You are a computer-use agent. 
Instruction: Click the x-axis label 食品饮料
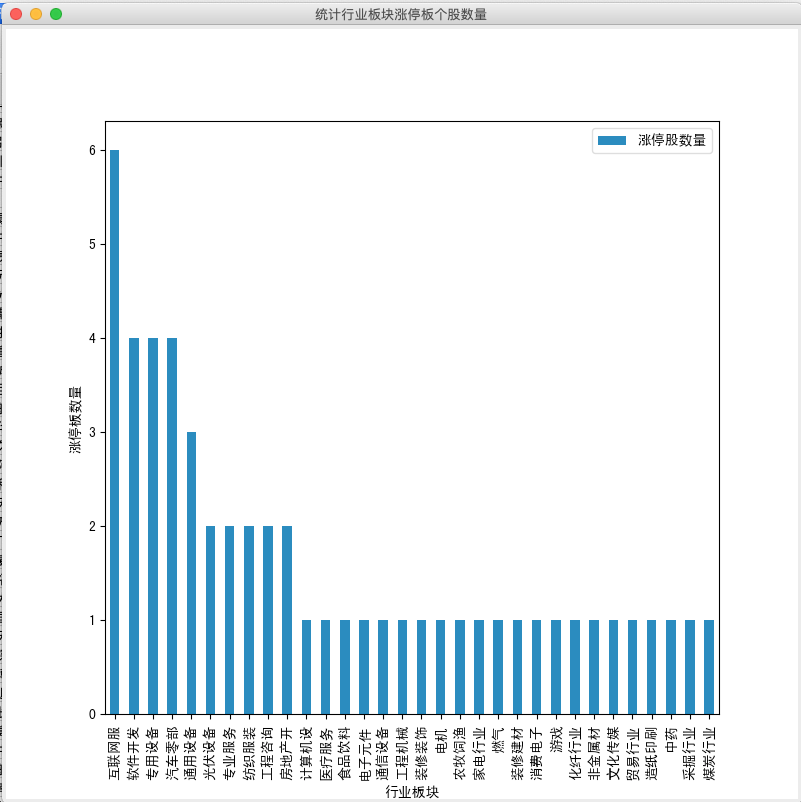coord(345,753)
